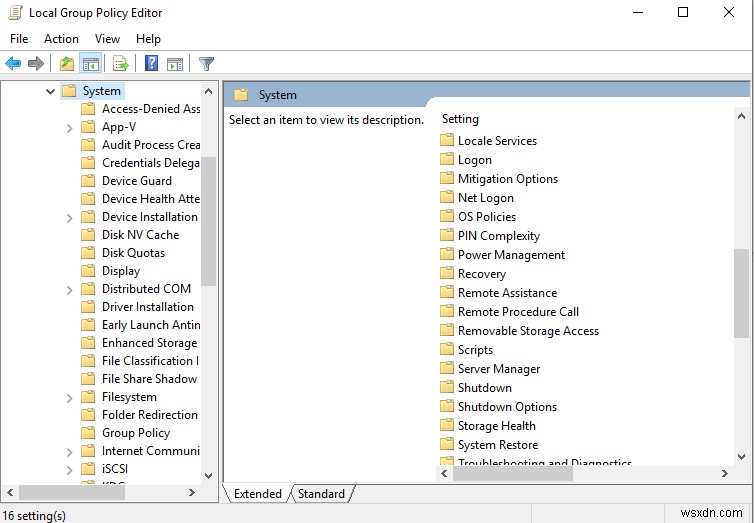Select Folder Redirection tree item
Screen dimensions: 754x523
150,415
